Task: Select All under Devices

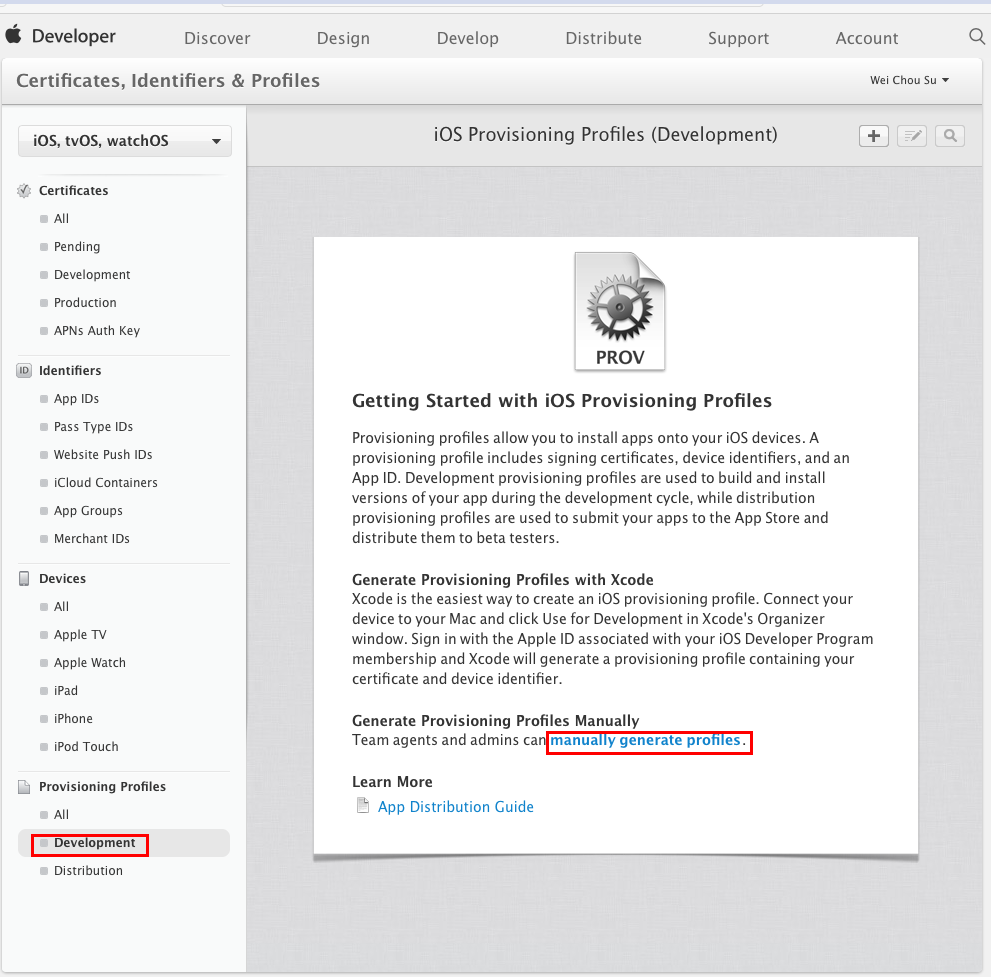Action: [x=61, y=607]
